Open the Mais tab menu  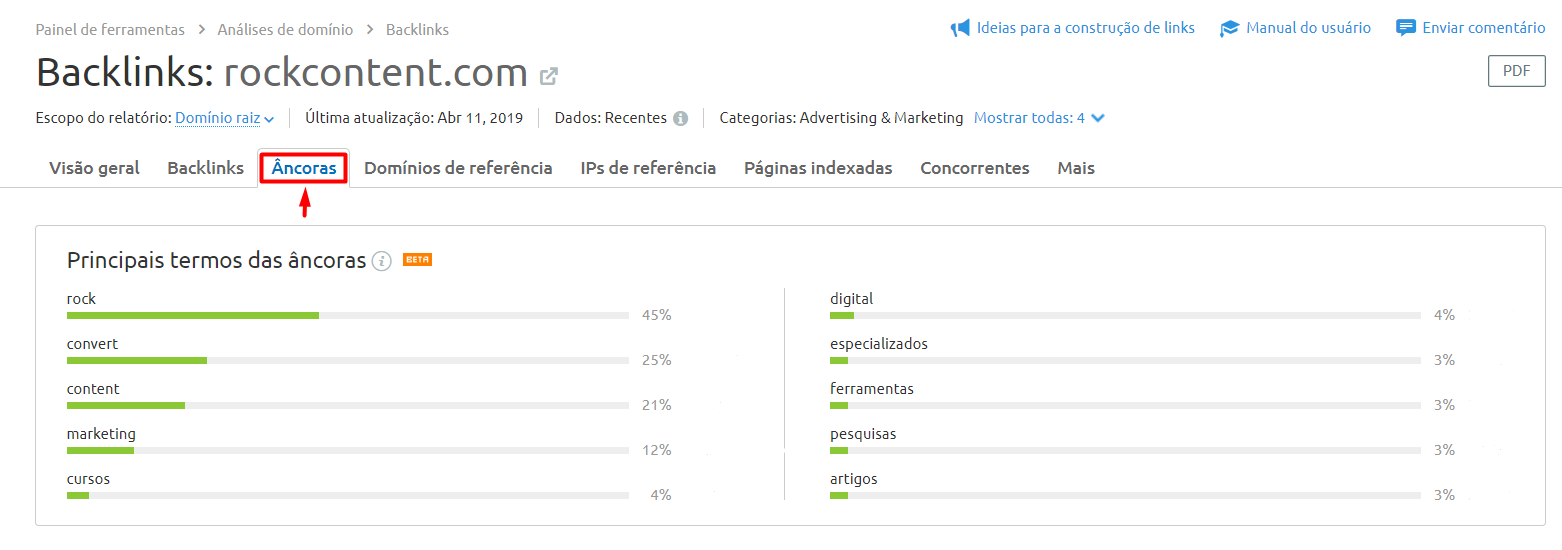click(x=1076, y=168)
